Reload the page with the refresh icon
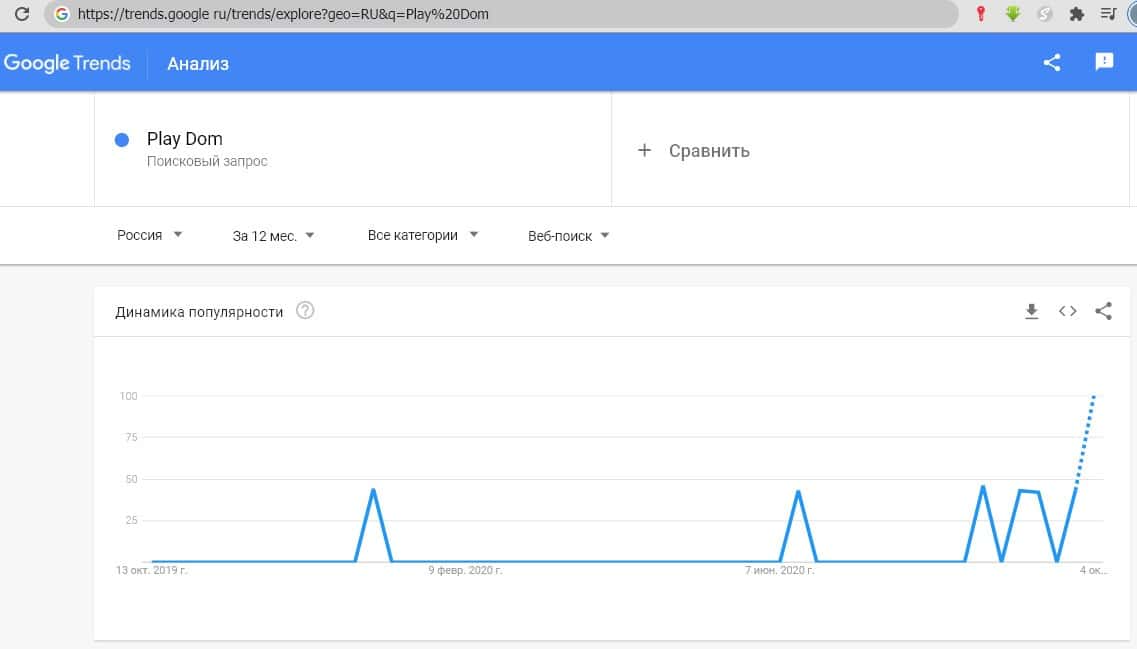The width and height of the screenshot is (1137, 649). point(21,15)
